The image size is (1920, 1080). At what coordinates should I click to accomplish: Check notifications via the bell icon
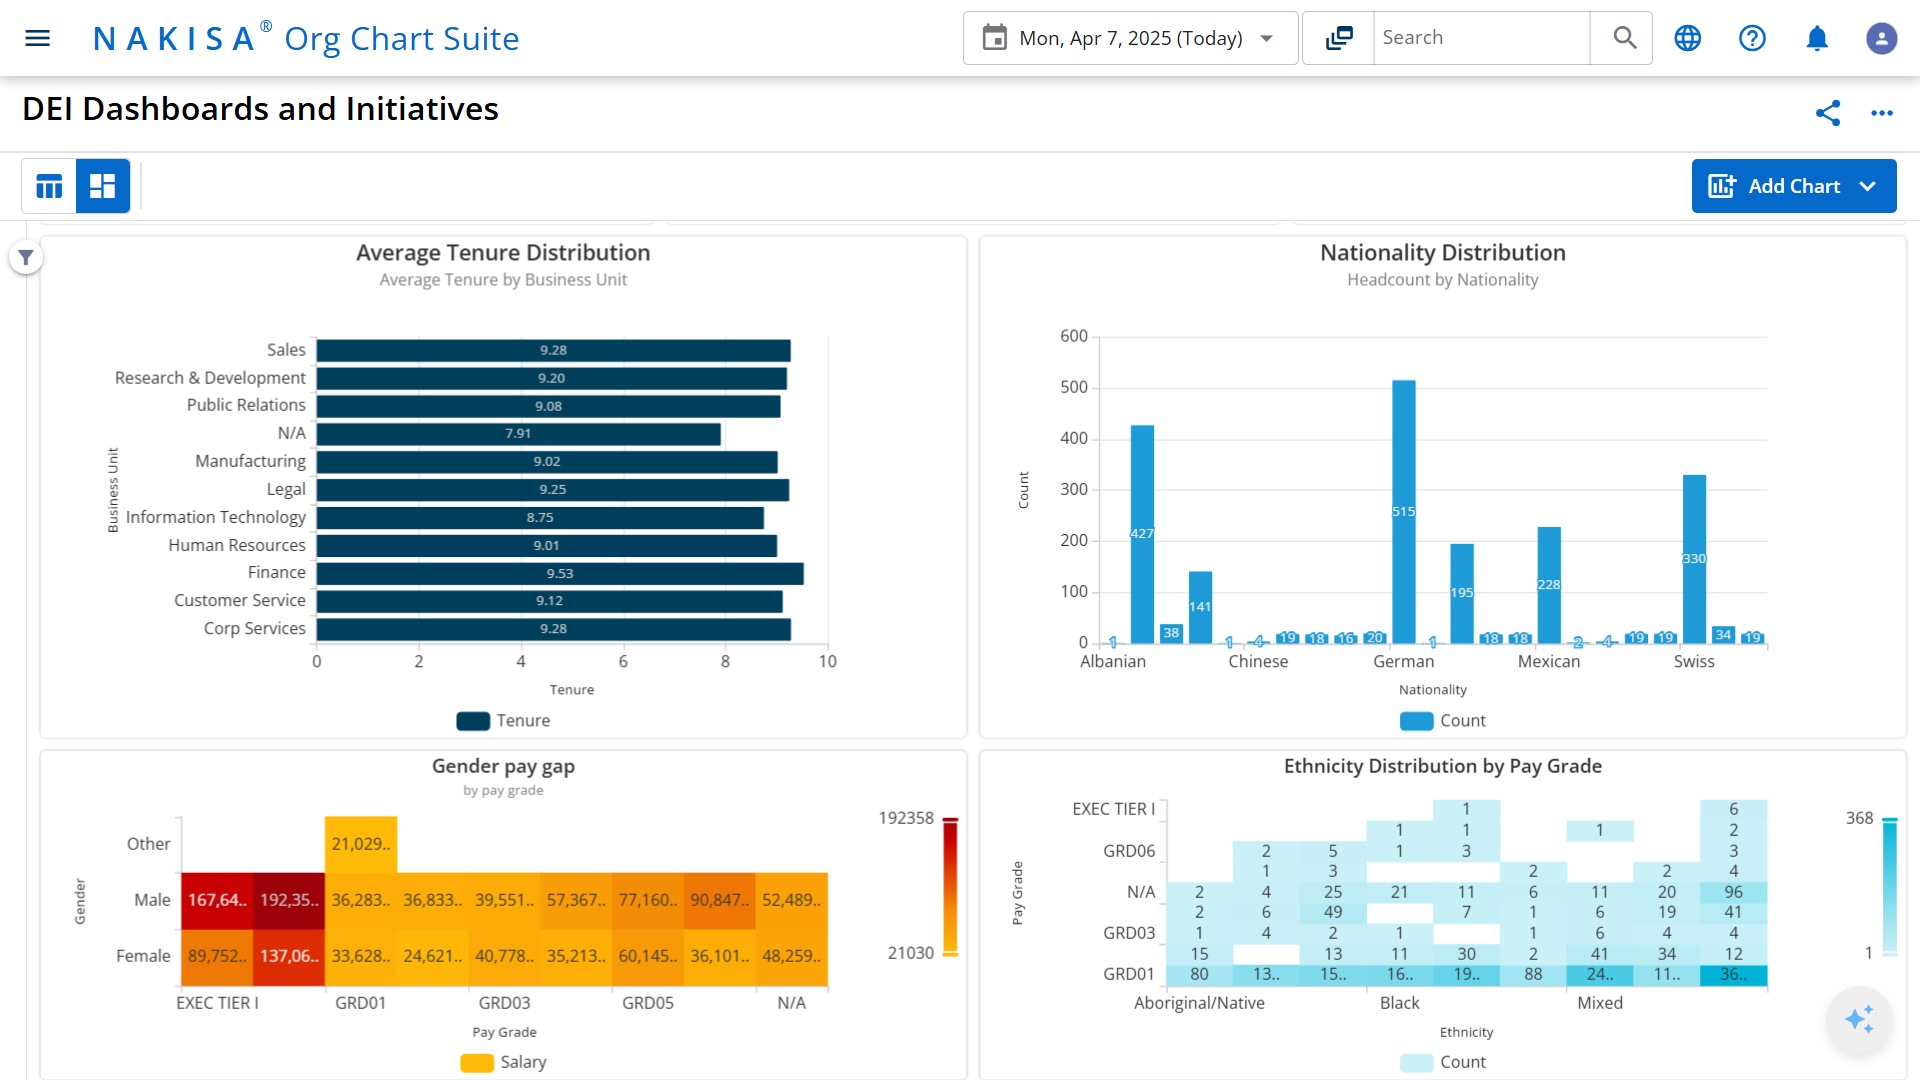(1817, 38)
